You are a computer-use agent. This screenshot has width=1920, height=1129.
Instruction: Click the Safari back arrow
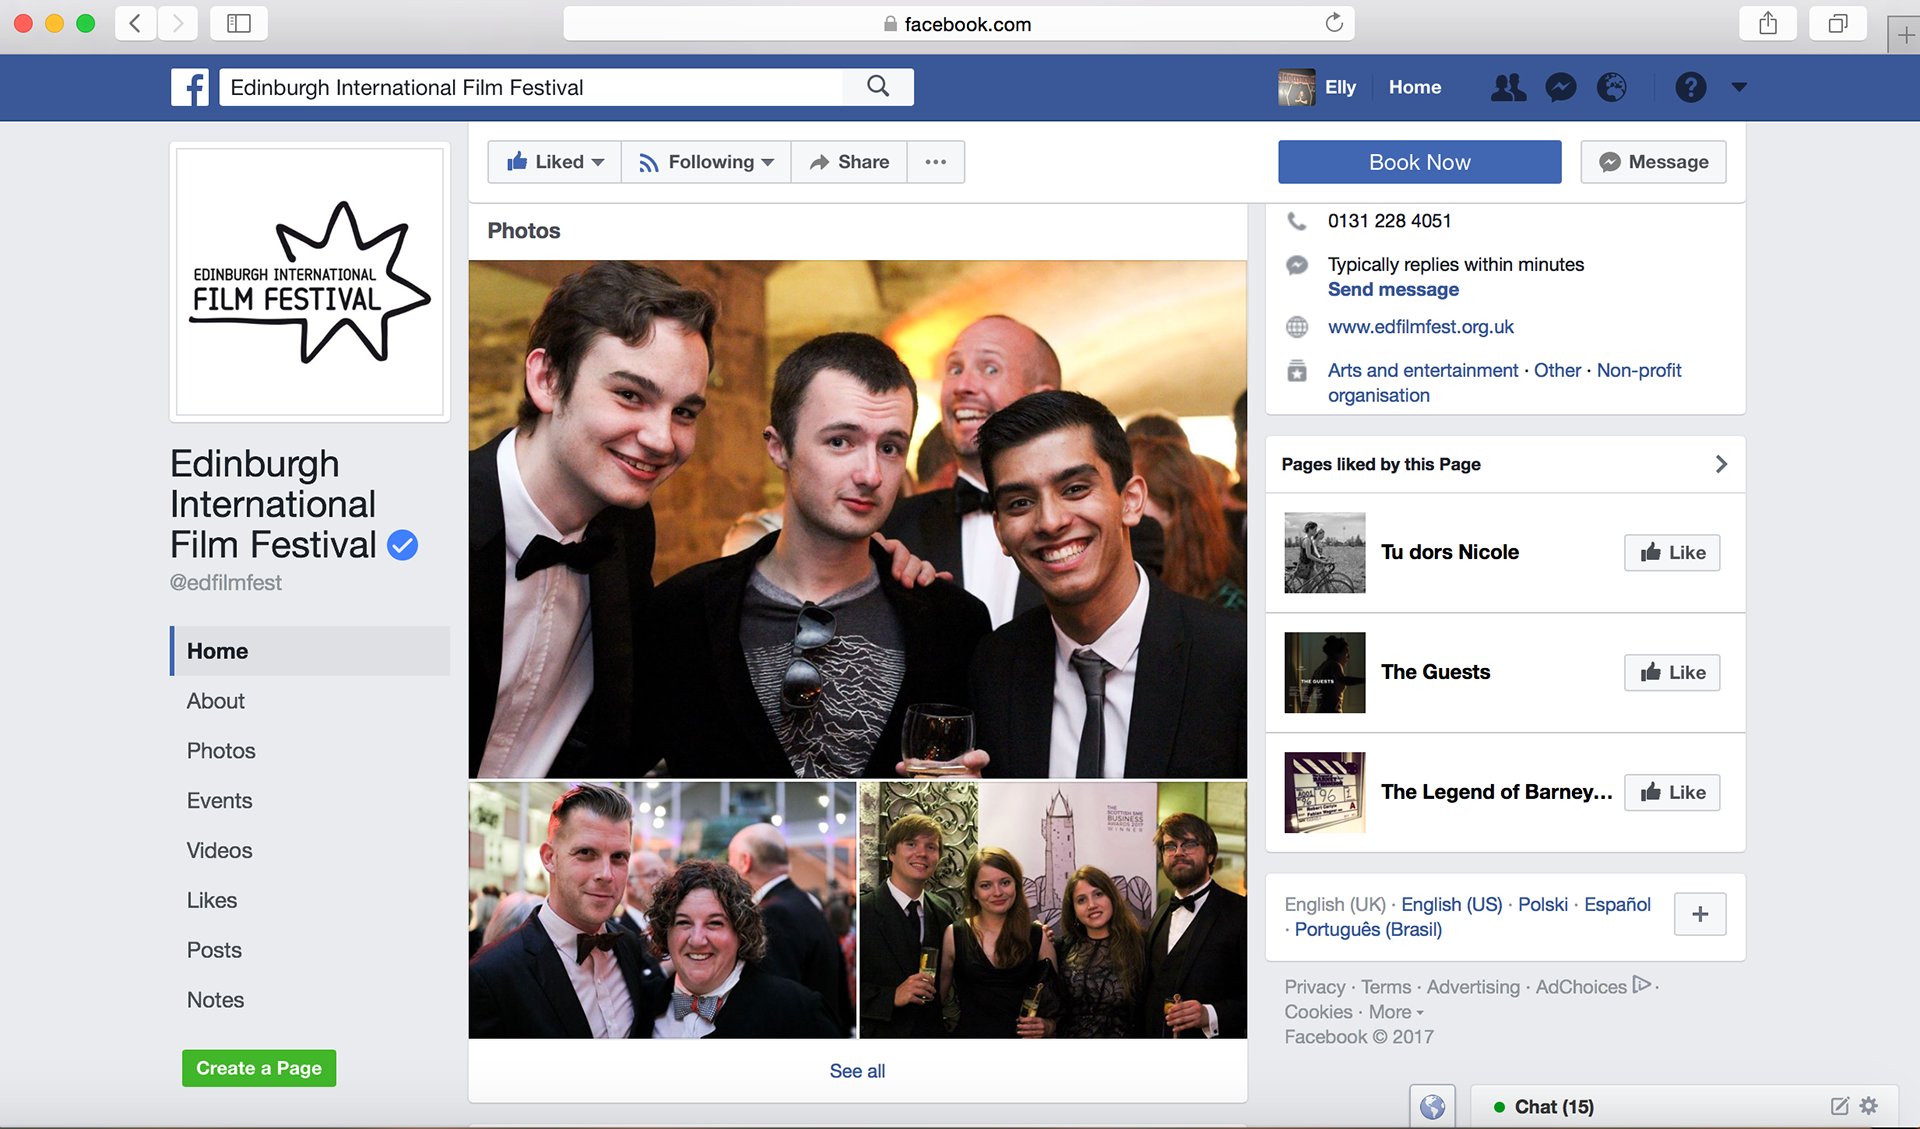(135, 23)
